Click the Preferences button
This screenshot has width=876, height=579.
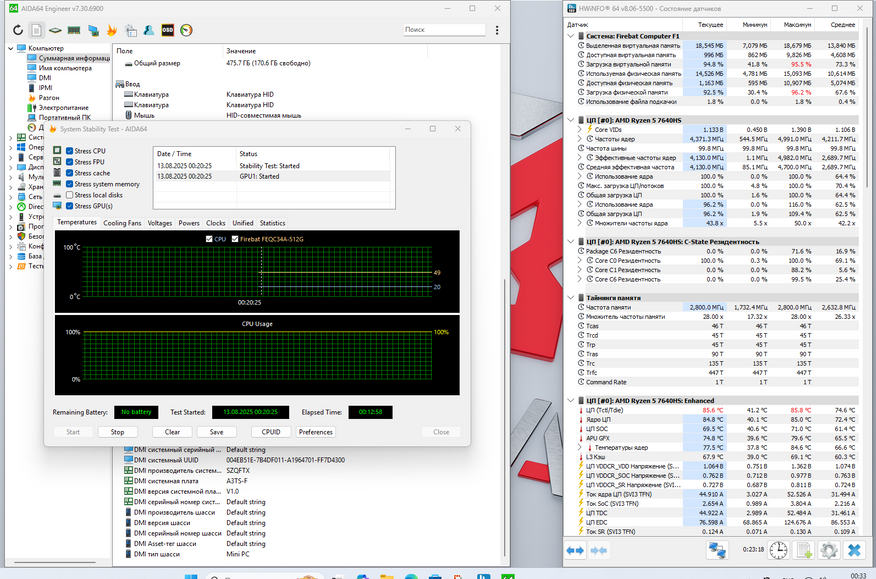315,432
